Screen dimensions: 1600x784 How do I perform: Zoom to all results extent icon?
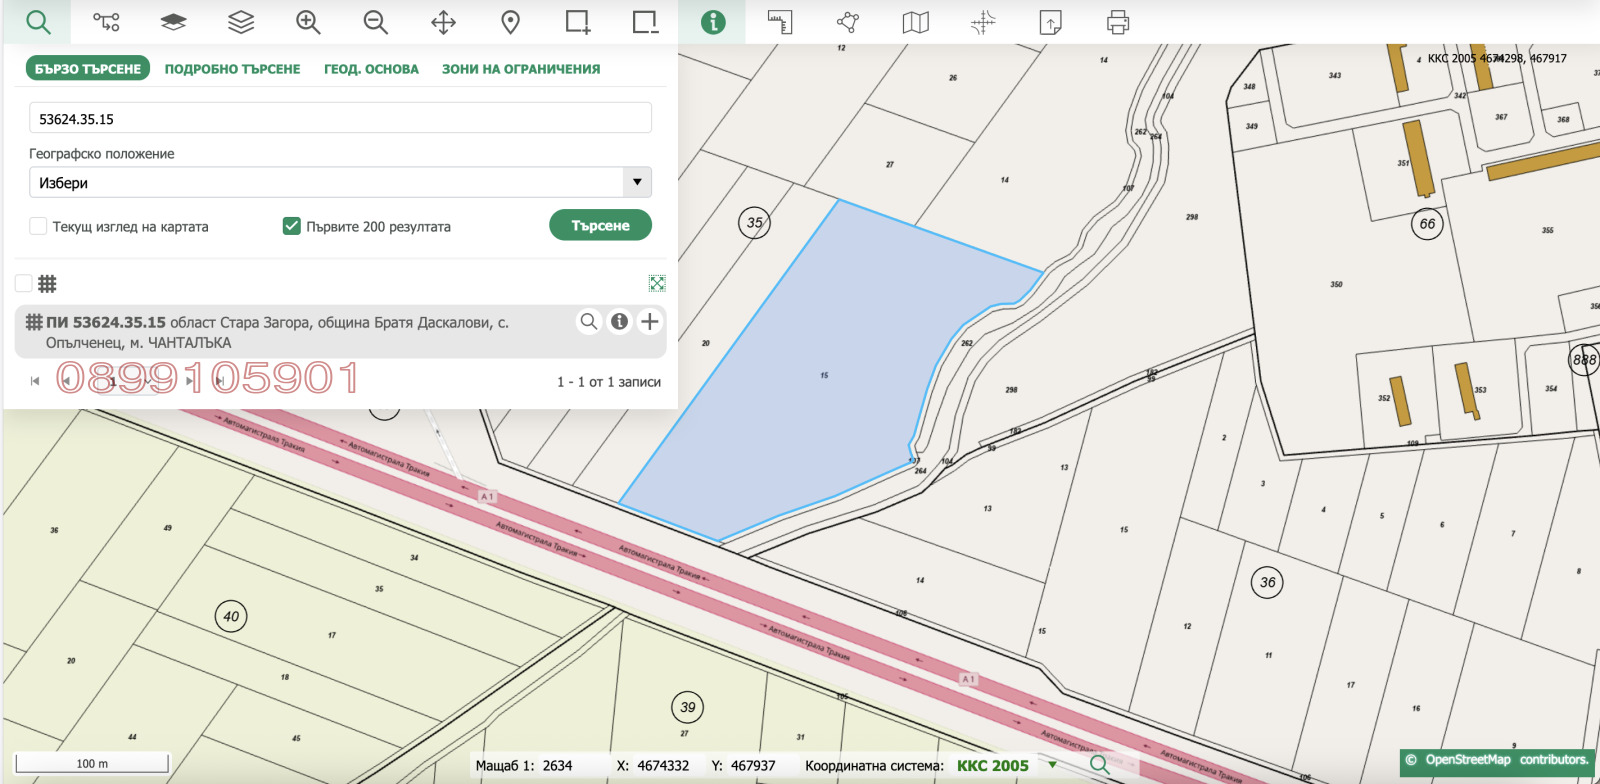(657, 284)
